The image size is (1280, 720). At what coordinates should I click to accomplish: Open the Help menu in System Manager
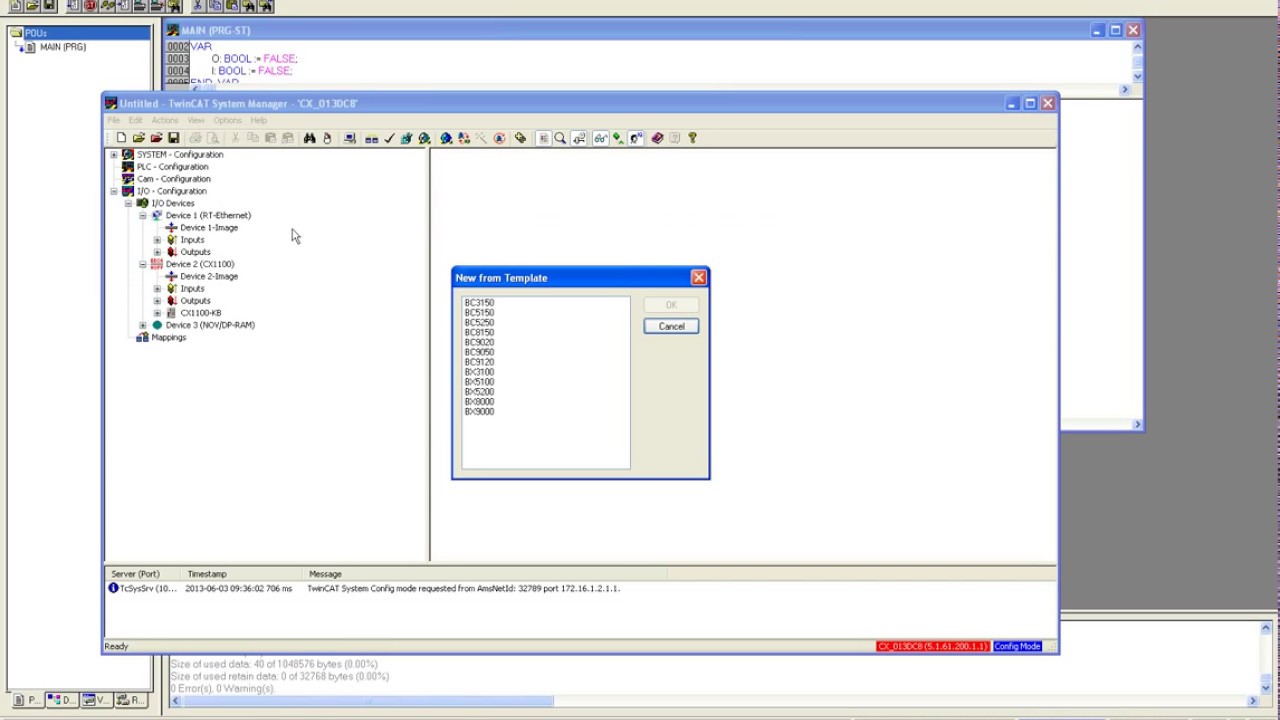pos(259,120)
